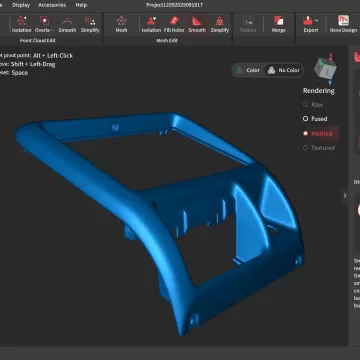The width and height of the screenshot is (360, 360).
Task: Expand the Export dropdown arrow
Action: tap(317, 21)
